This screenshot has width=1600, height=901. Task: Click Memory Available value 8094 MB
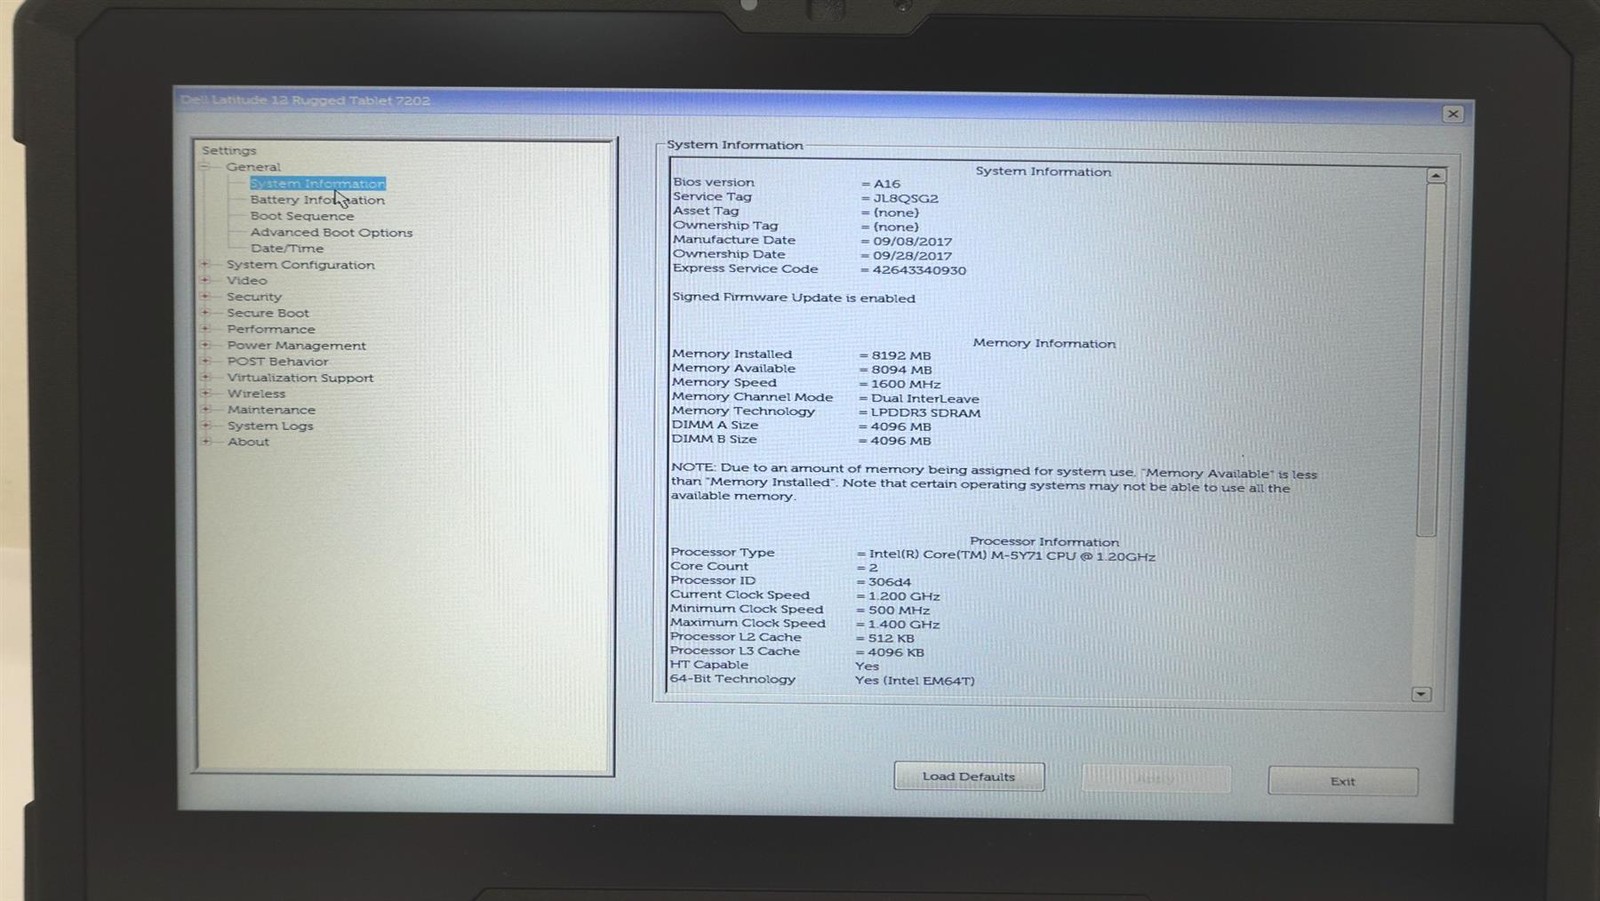click(901, 370)
